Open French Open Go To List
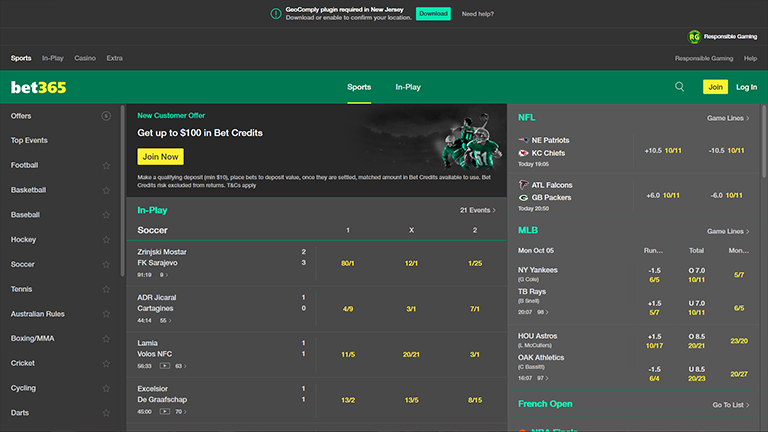This screenshot has width=768, height=432. 731,405
